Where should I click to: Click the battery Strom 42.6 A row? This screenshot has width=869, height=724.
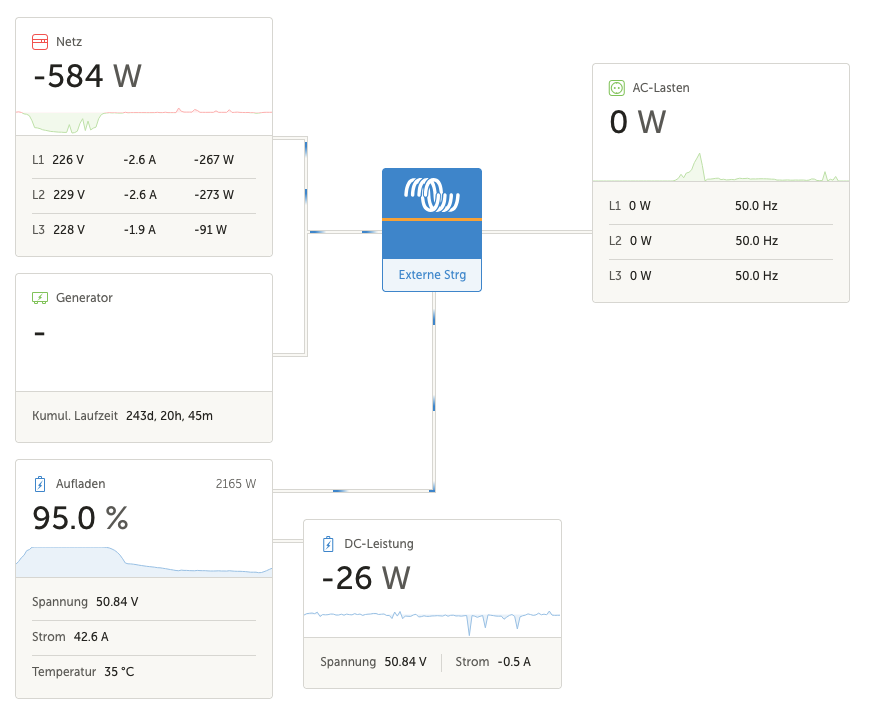pos(144,637)
